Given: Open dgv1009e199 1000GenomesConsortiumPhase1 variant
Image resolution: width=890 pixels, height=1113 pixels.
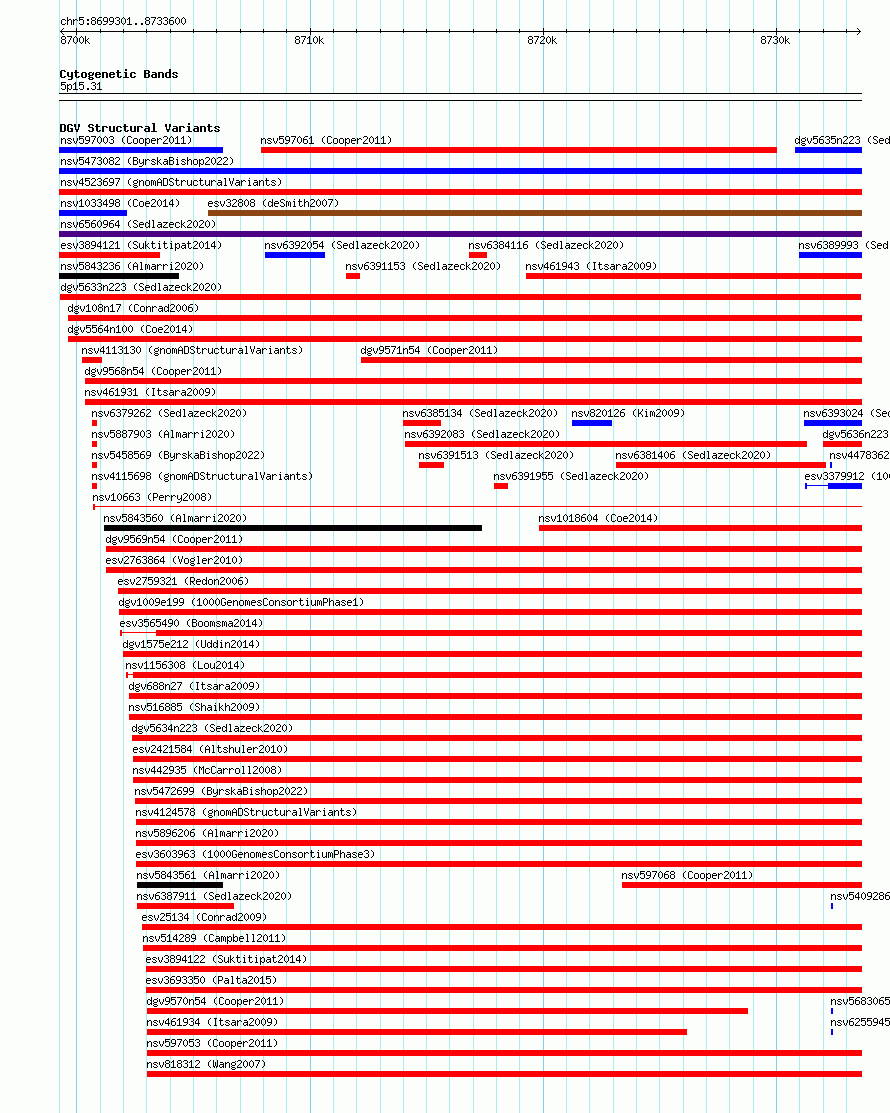Looking at the screenshot, I should click(241, 602).
